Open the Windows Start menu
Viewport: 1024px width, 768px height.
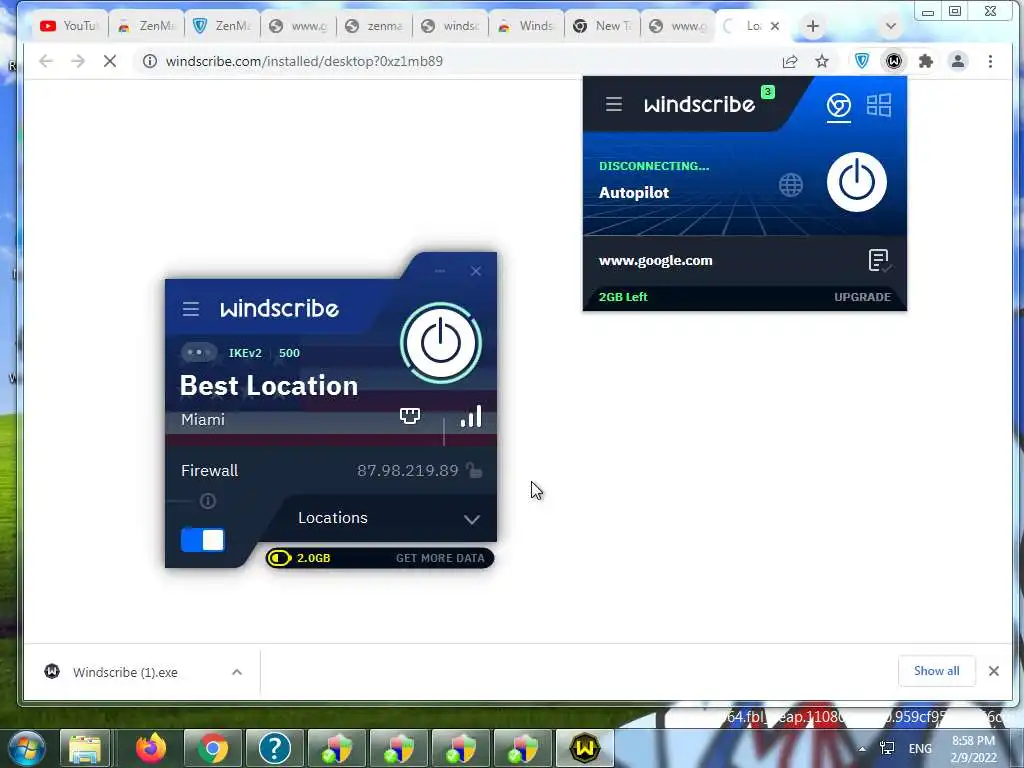click(26, 748)
